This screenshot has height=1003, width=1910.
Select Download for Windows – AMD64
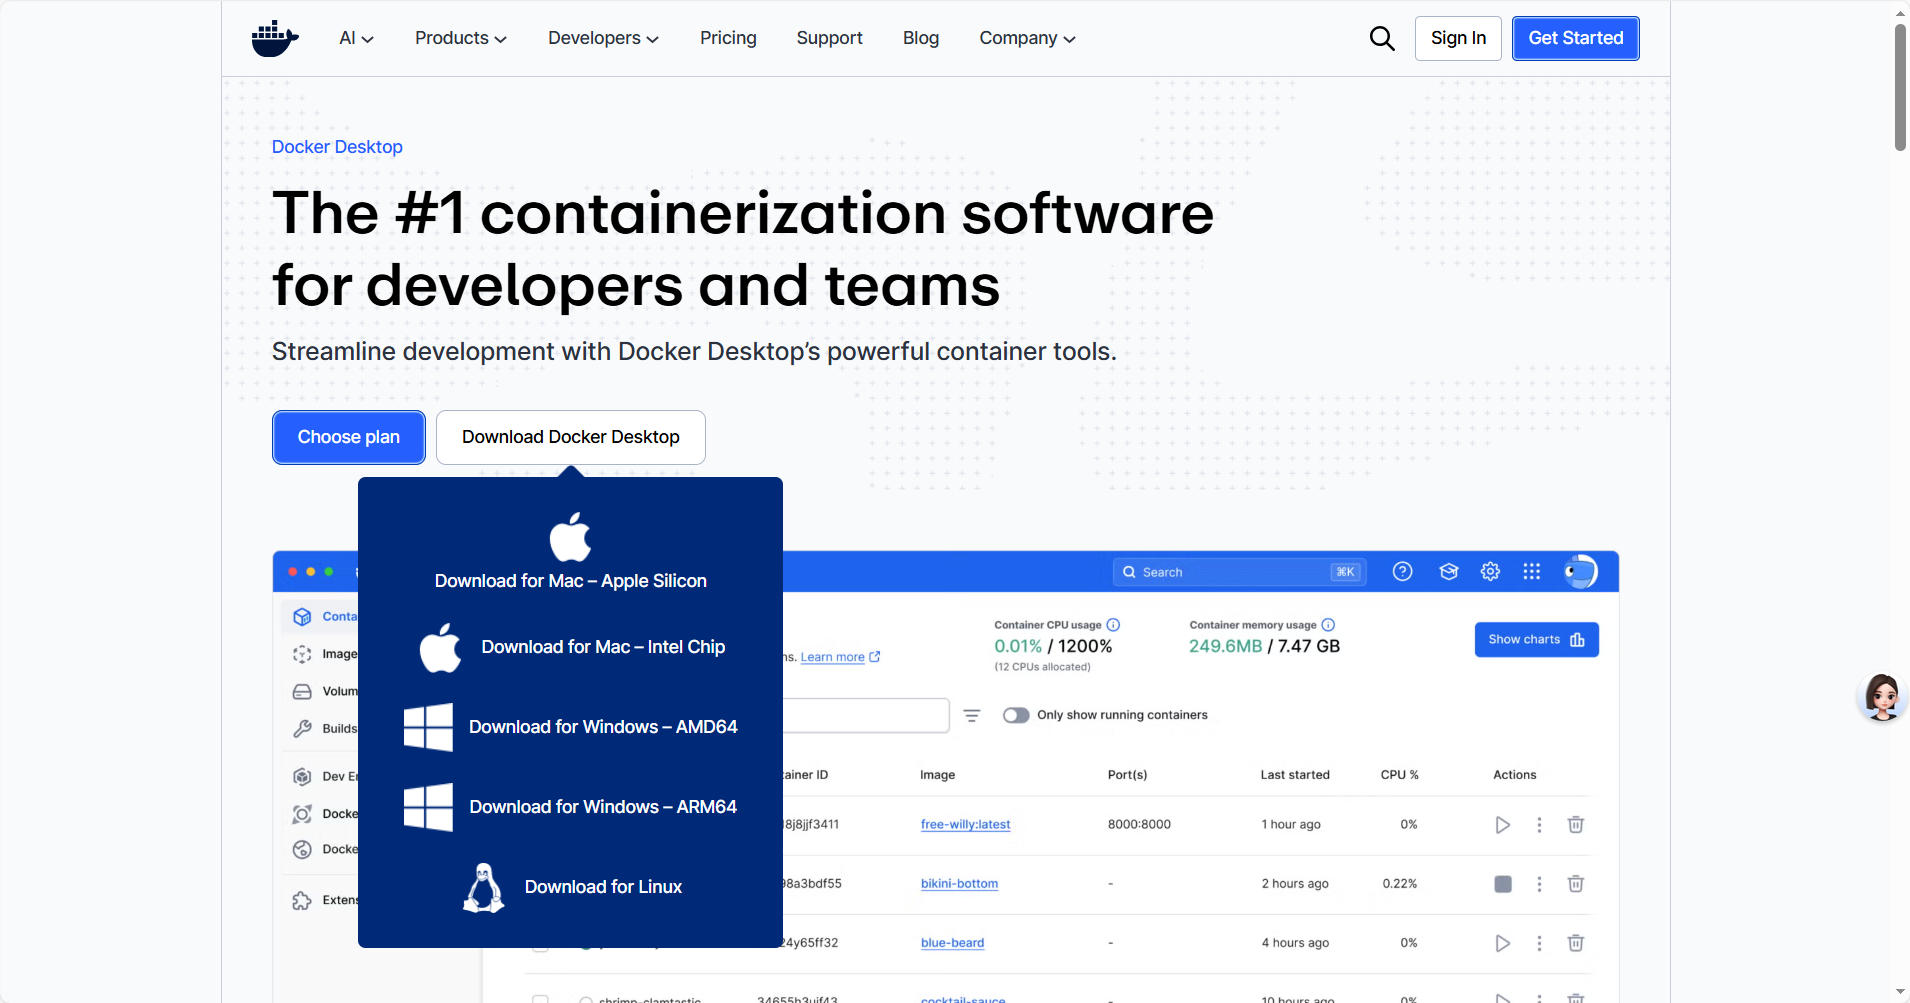point(603,727)
